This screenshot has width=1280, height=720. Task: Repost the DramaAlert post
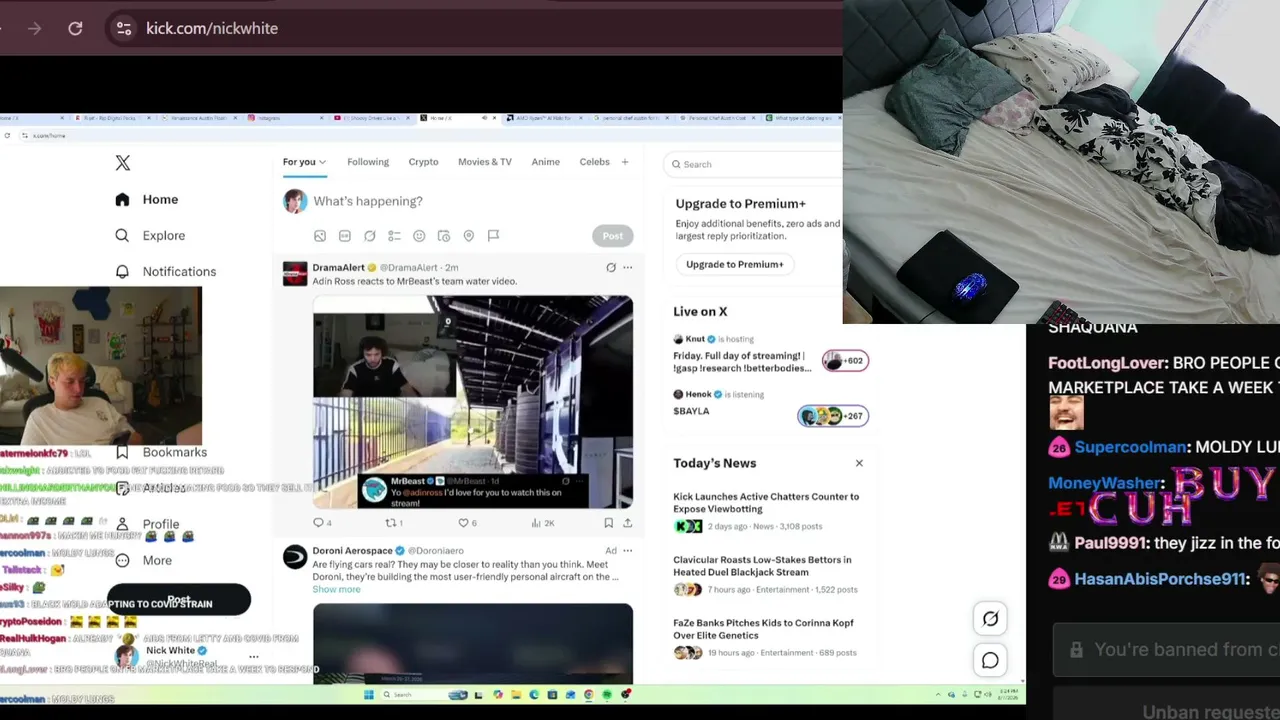(x=394, y=523)
